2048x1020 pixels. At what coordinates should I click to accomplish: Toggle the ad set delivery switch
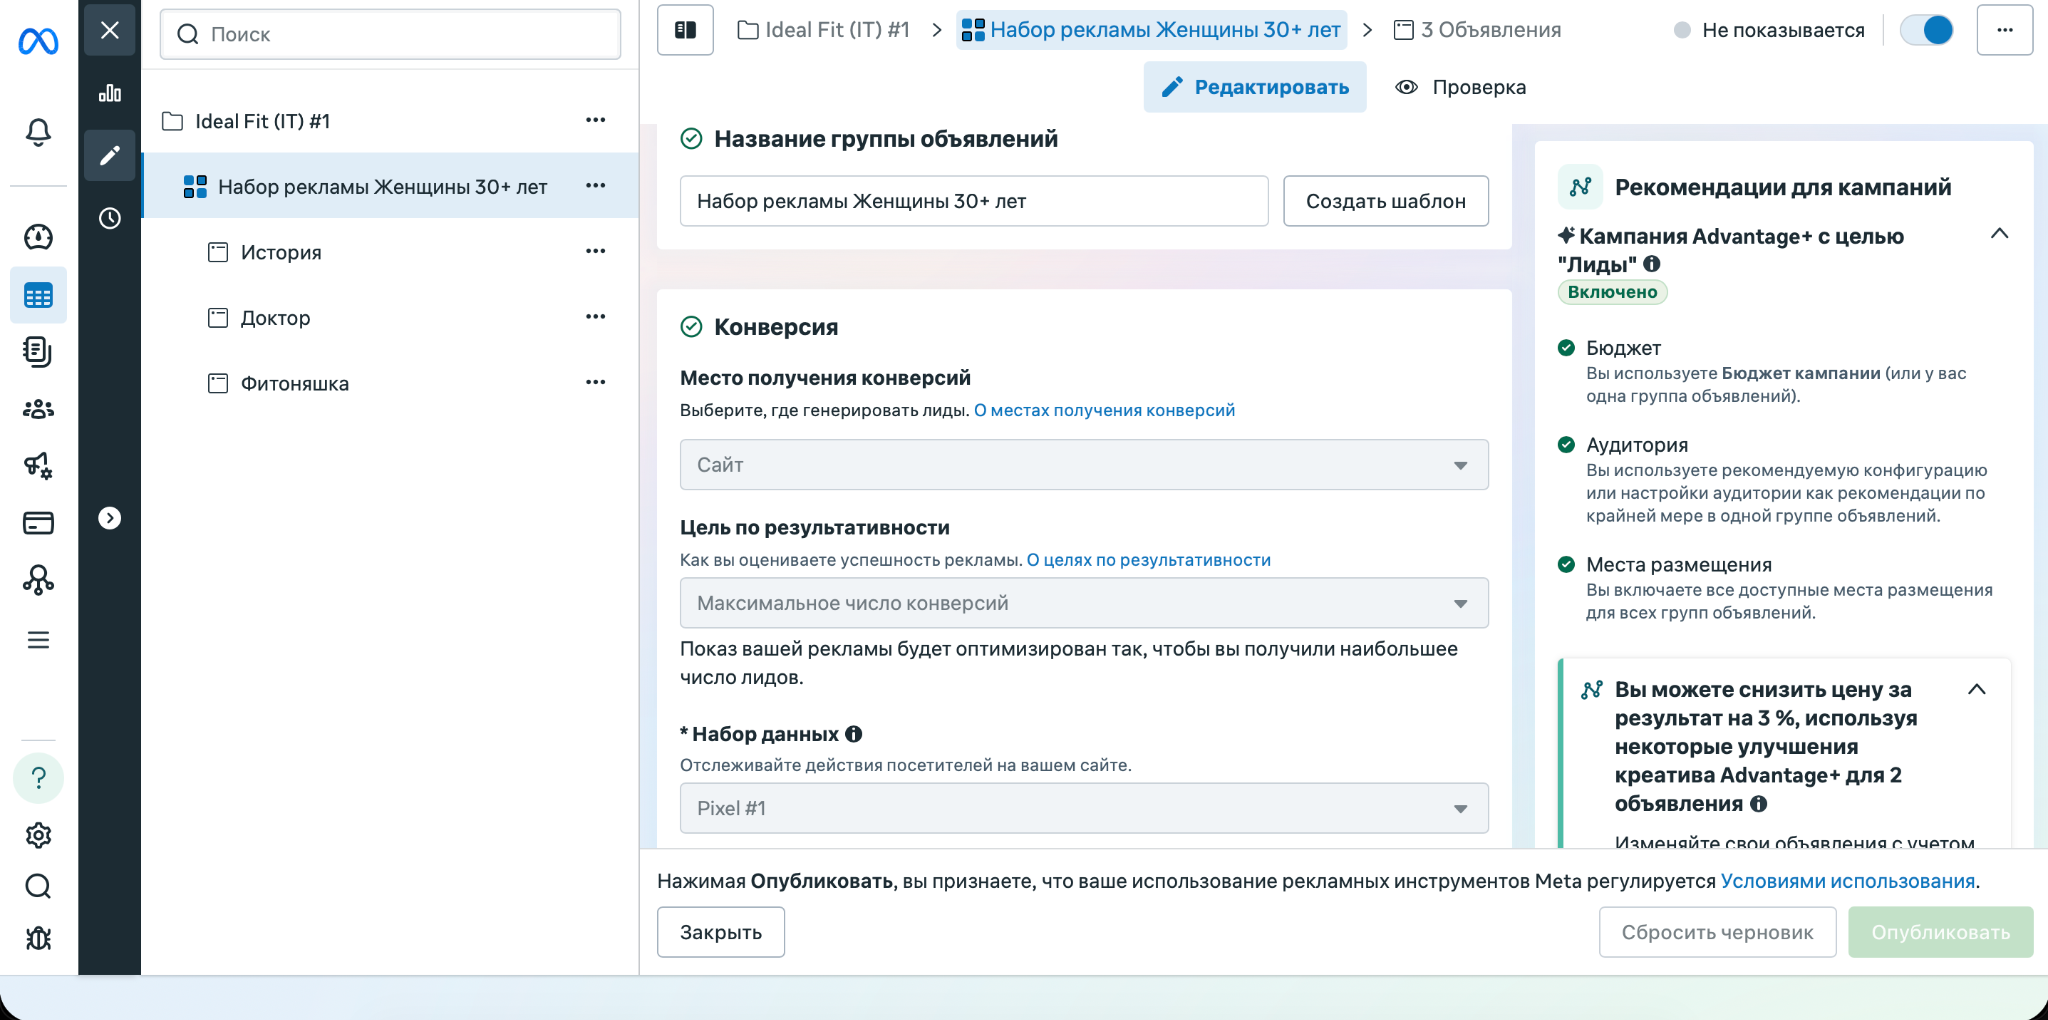[1926, 30]
